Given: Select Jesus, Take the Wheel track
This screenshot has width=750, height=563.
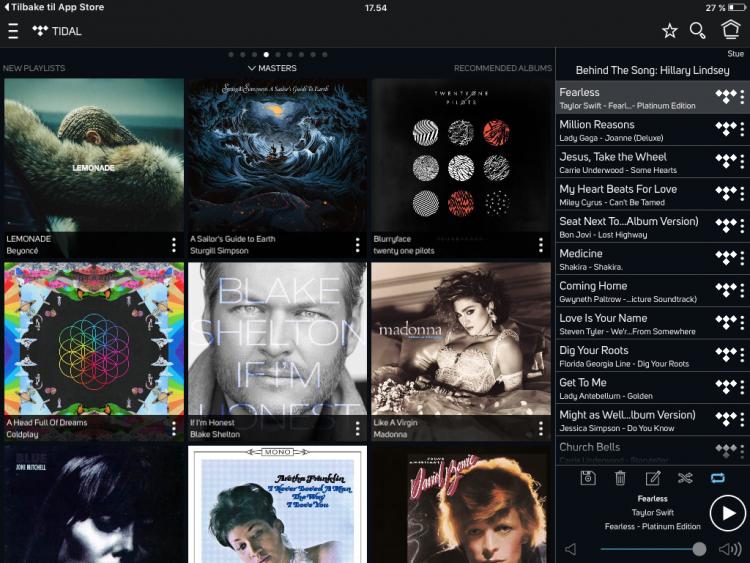Looking at the screenshot, I should pos(652,162).
